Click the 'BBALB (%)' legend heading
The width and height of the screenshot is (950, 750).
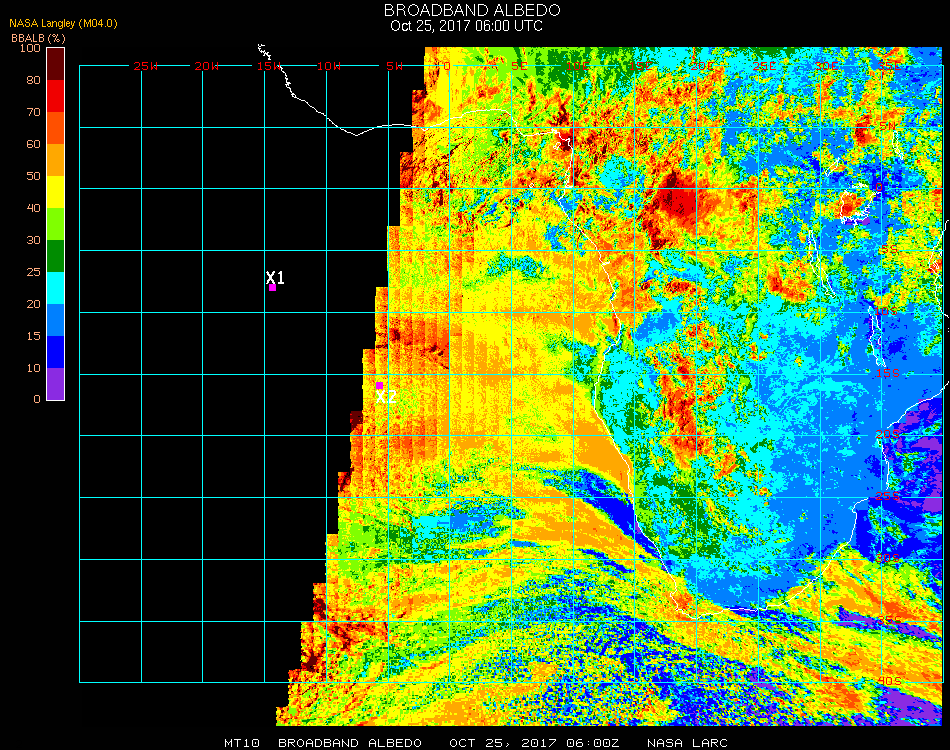(38, 38)
